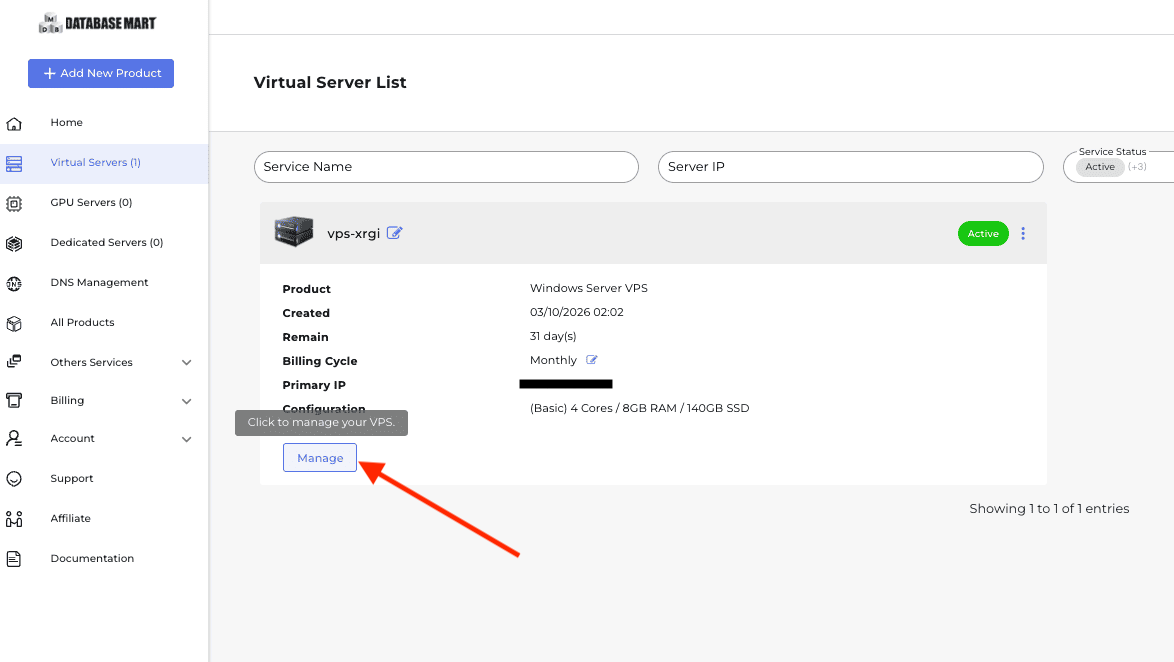Click the Manage button

[x=320, y=458]
